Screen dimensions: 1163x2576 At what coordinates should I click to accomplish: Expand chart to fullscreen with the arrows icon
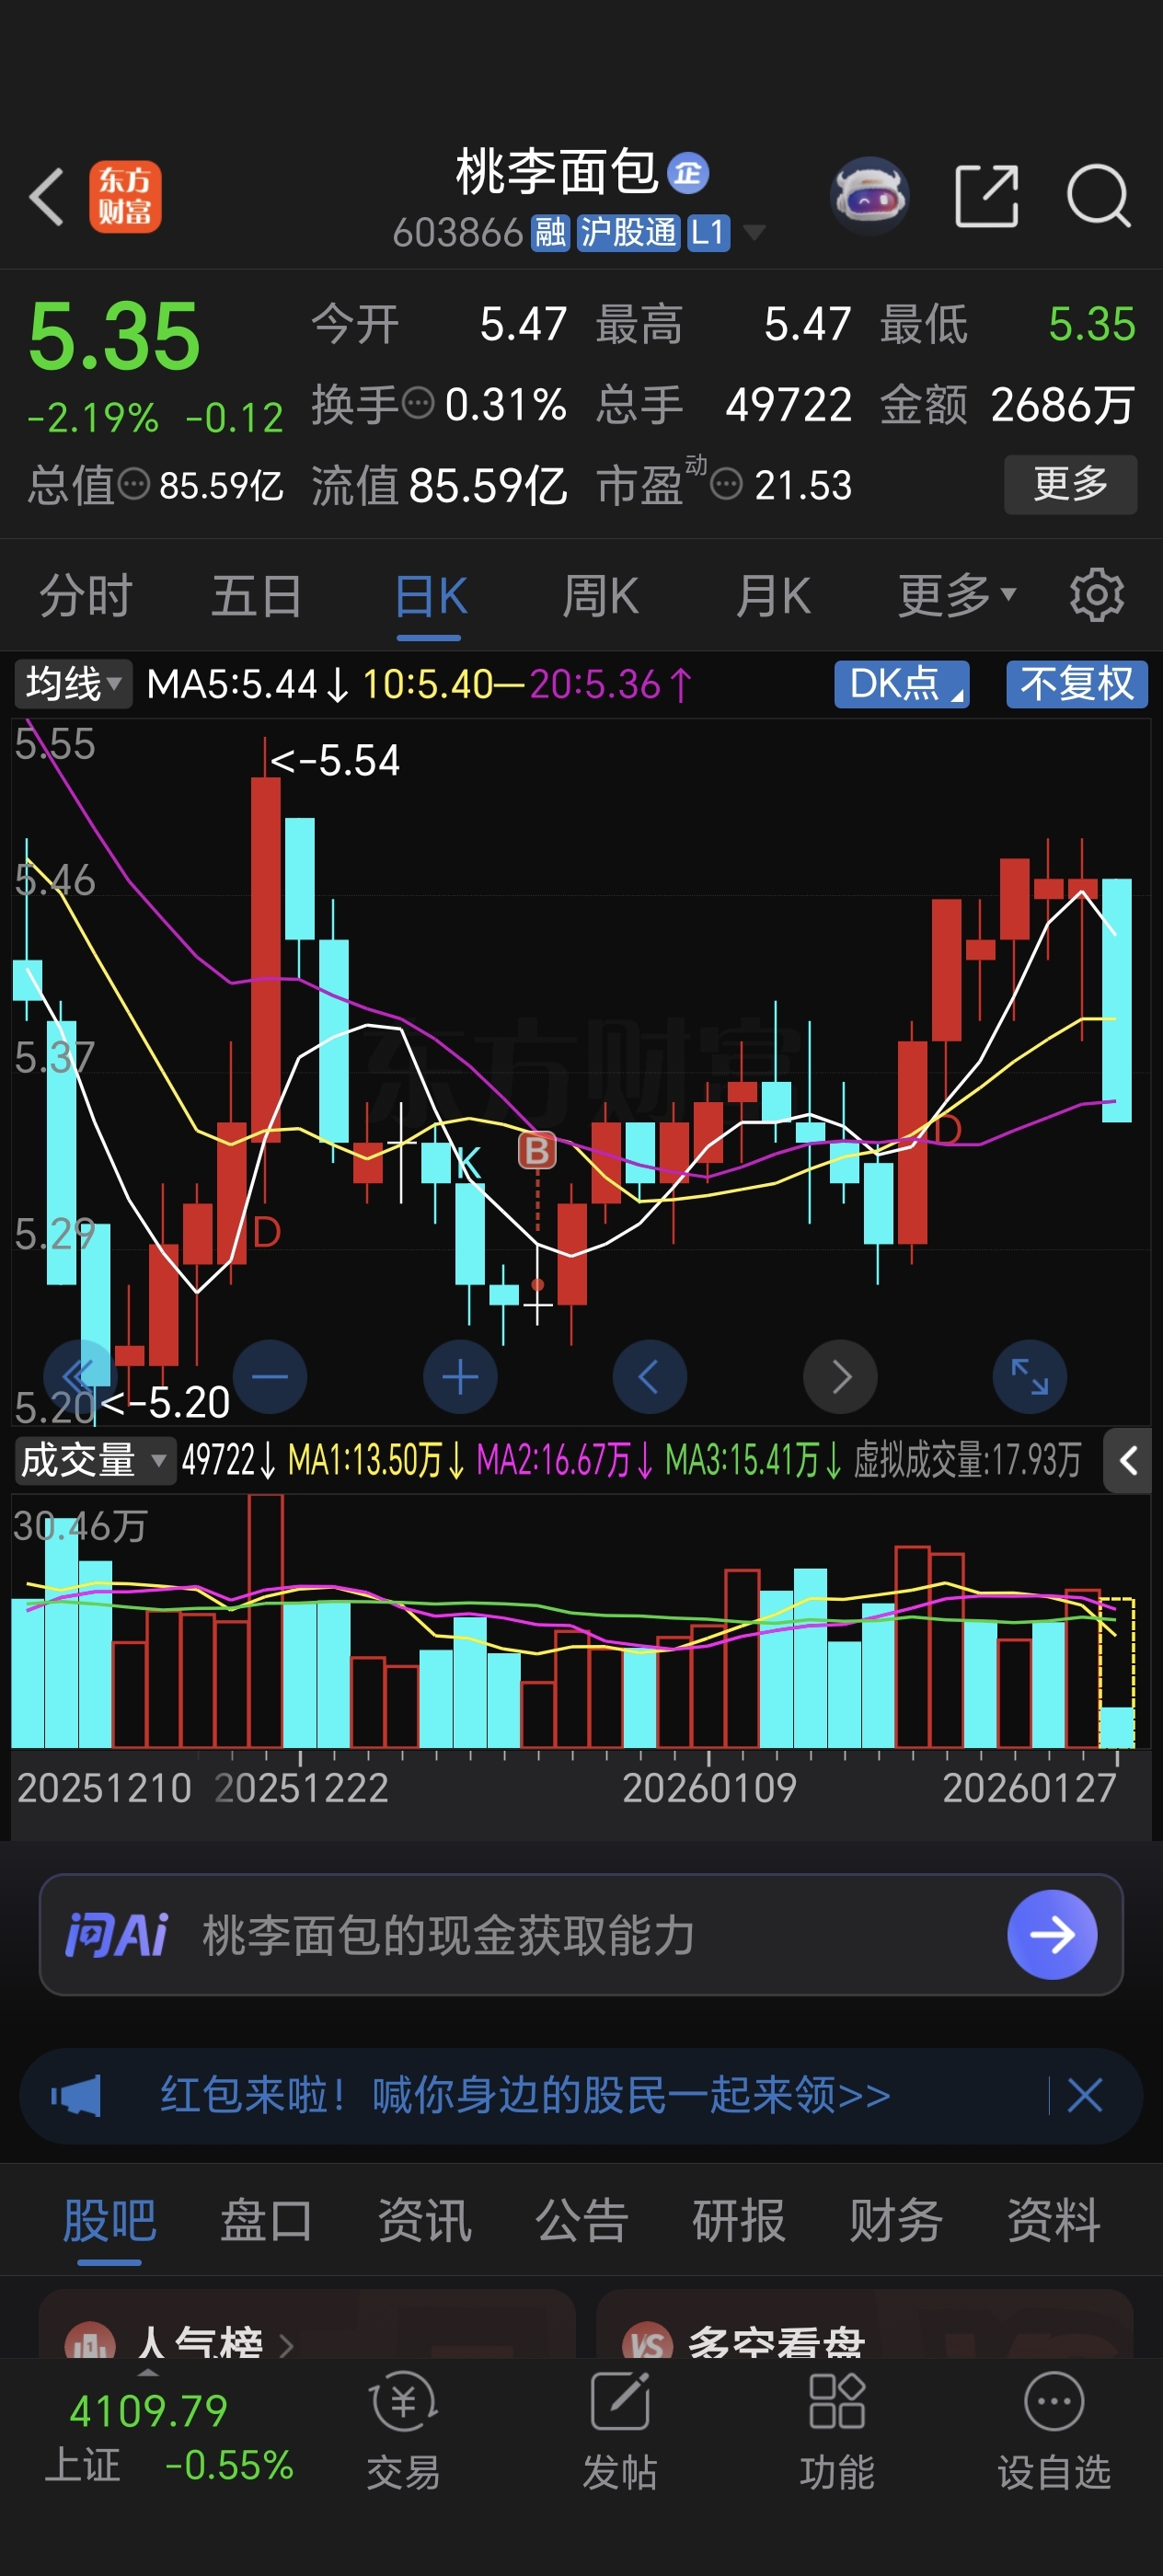pos(1029,1377)
